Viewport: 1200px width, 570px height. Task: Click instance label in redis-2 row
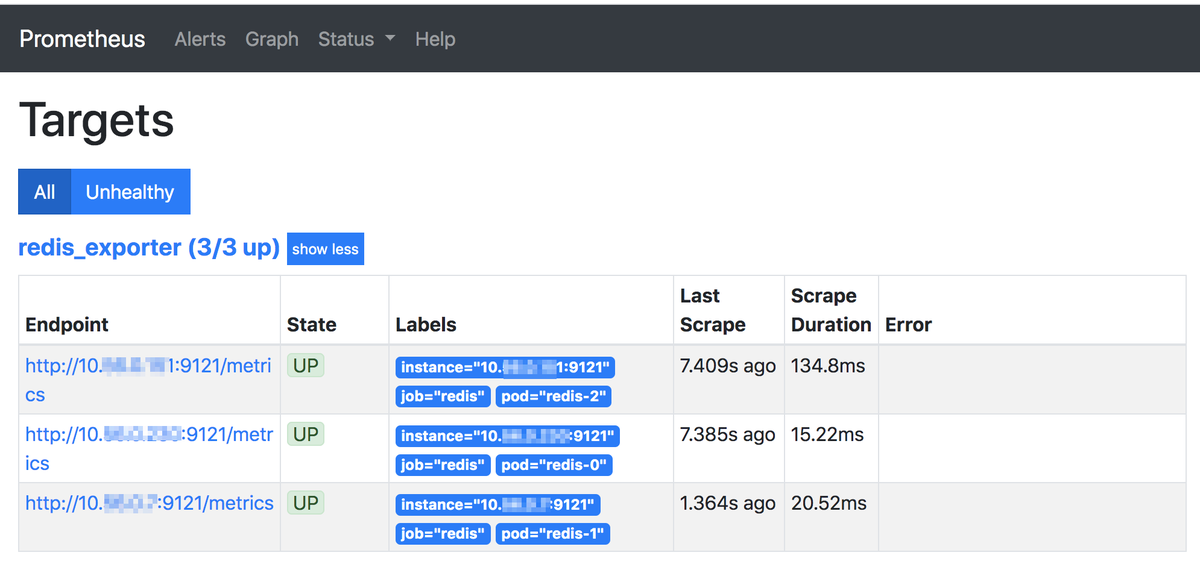(x=505, y=367)
